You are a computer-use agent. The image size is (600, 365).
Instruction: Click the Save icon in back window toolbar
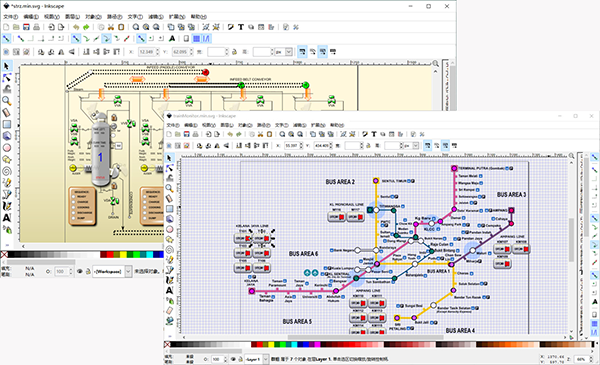coord(26,27)
